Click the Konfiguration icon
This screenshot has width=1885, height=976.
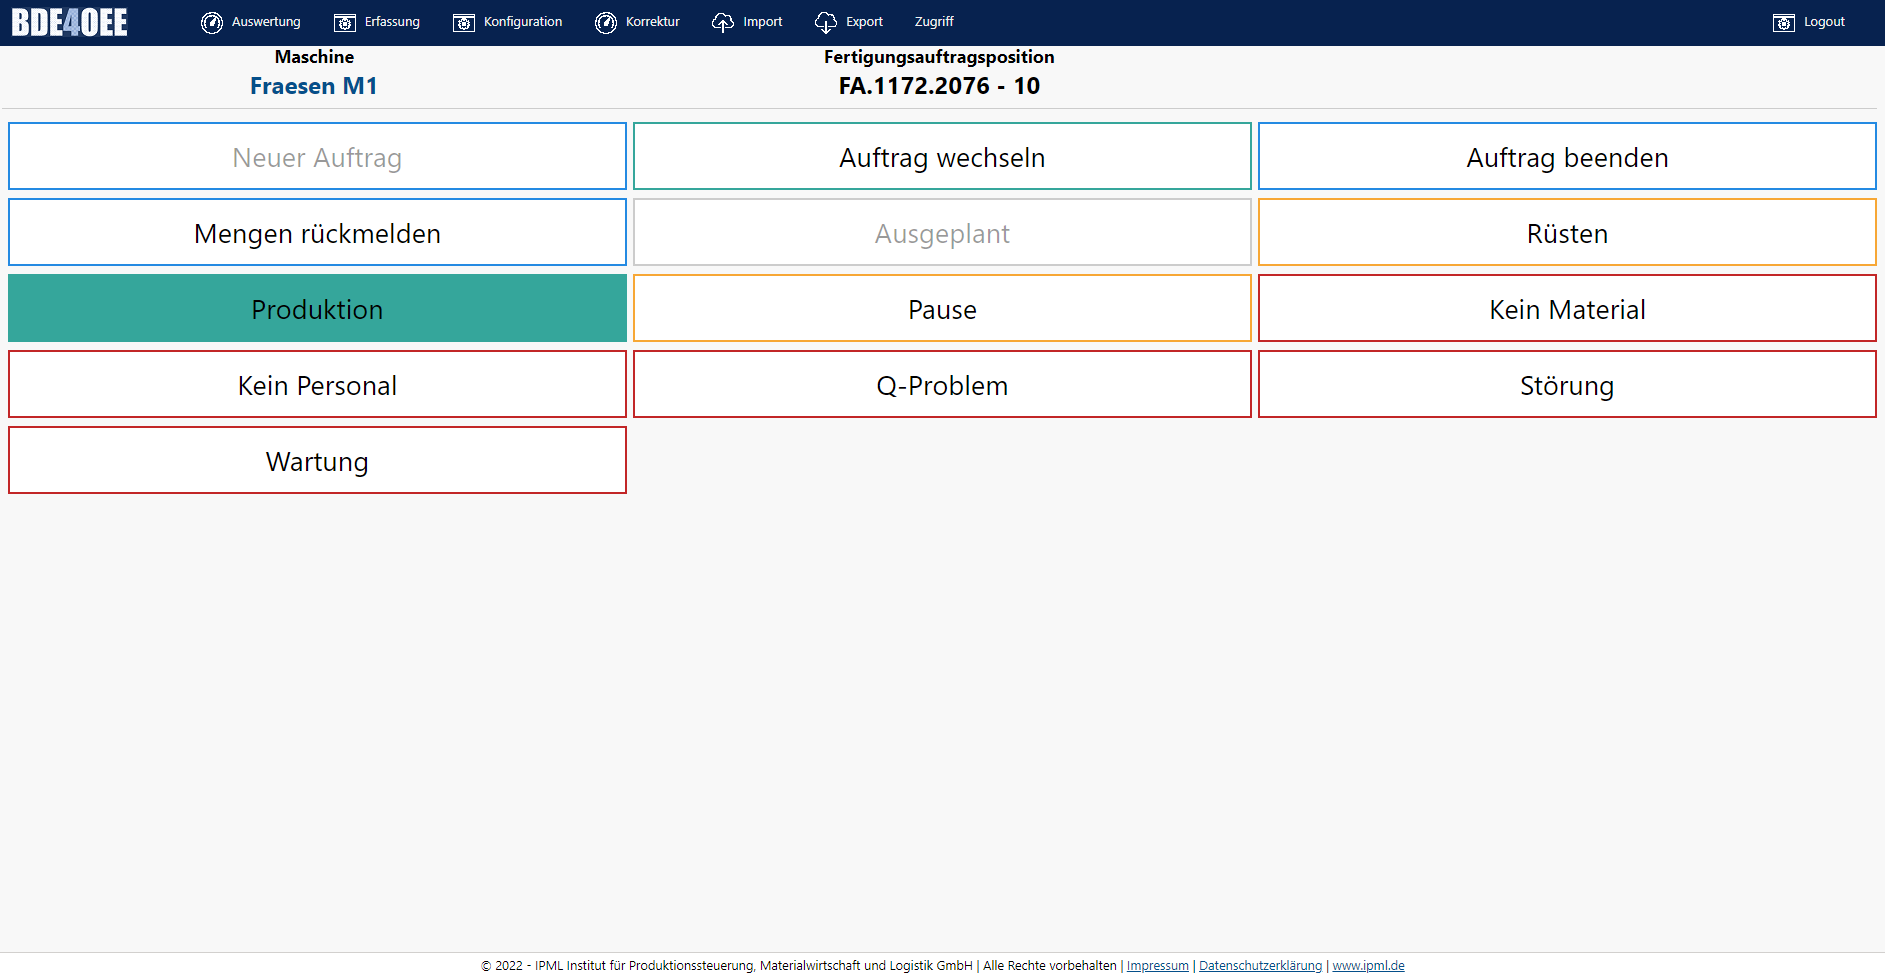(x=464, y=22)
